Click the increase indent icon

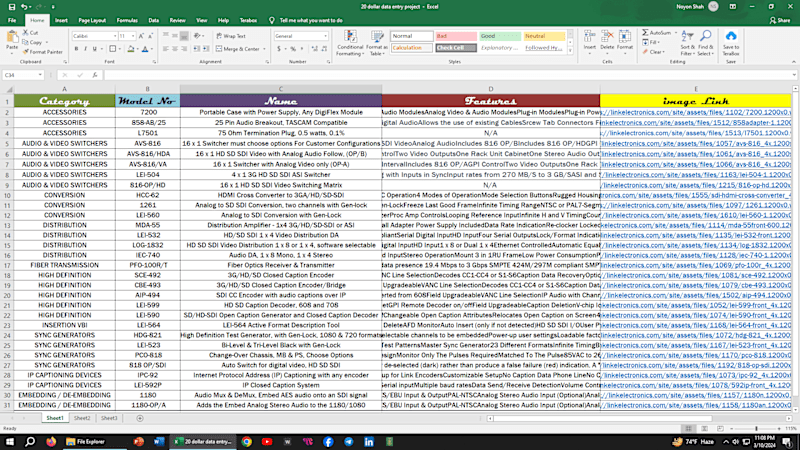206,49
